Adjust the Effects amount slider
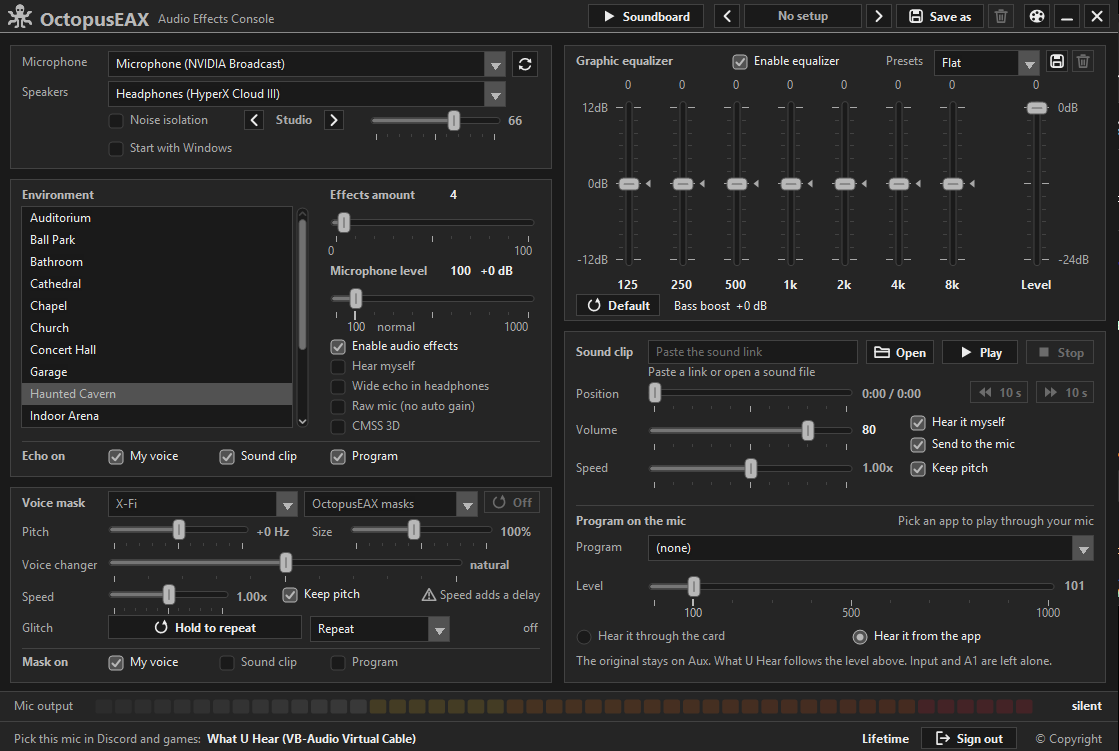 [x=344, y=223]
